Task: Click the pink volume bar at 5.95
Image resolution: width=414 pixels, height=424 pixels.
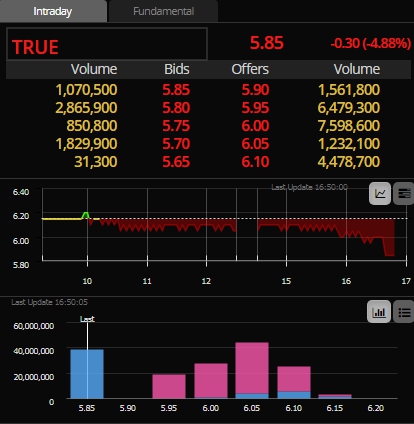Action: point(169,386)
